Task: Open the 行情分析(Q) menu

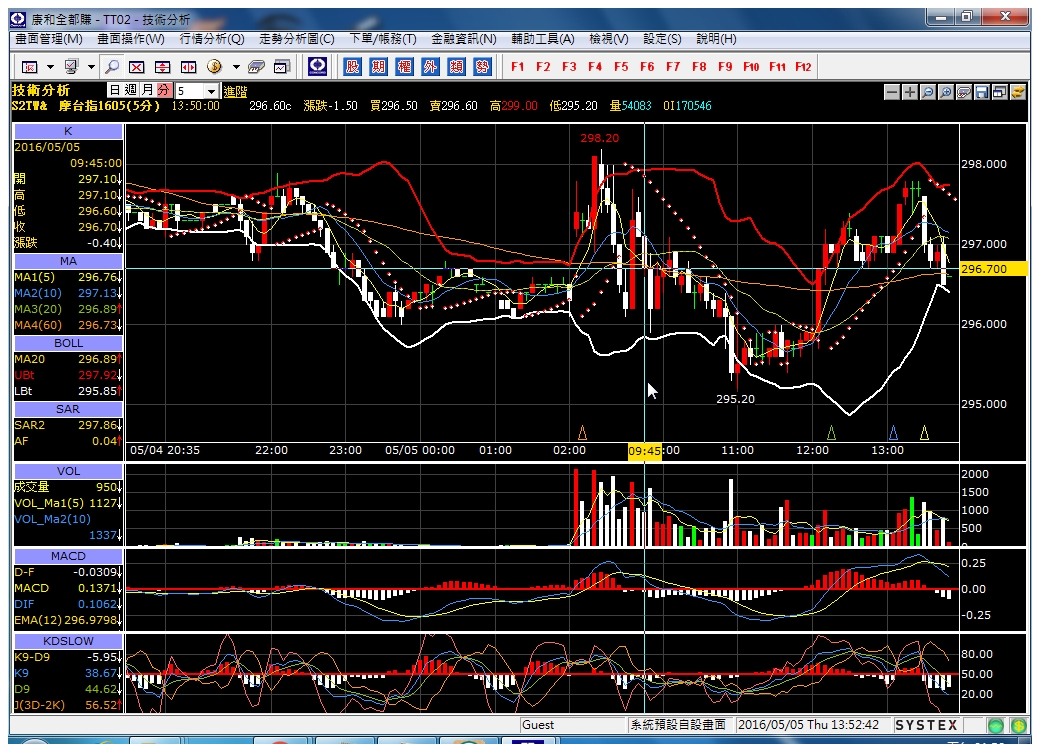Action: click(212, 39)
